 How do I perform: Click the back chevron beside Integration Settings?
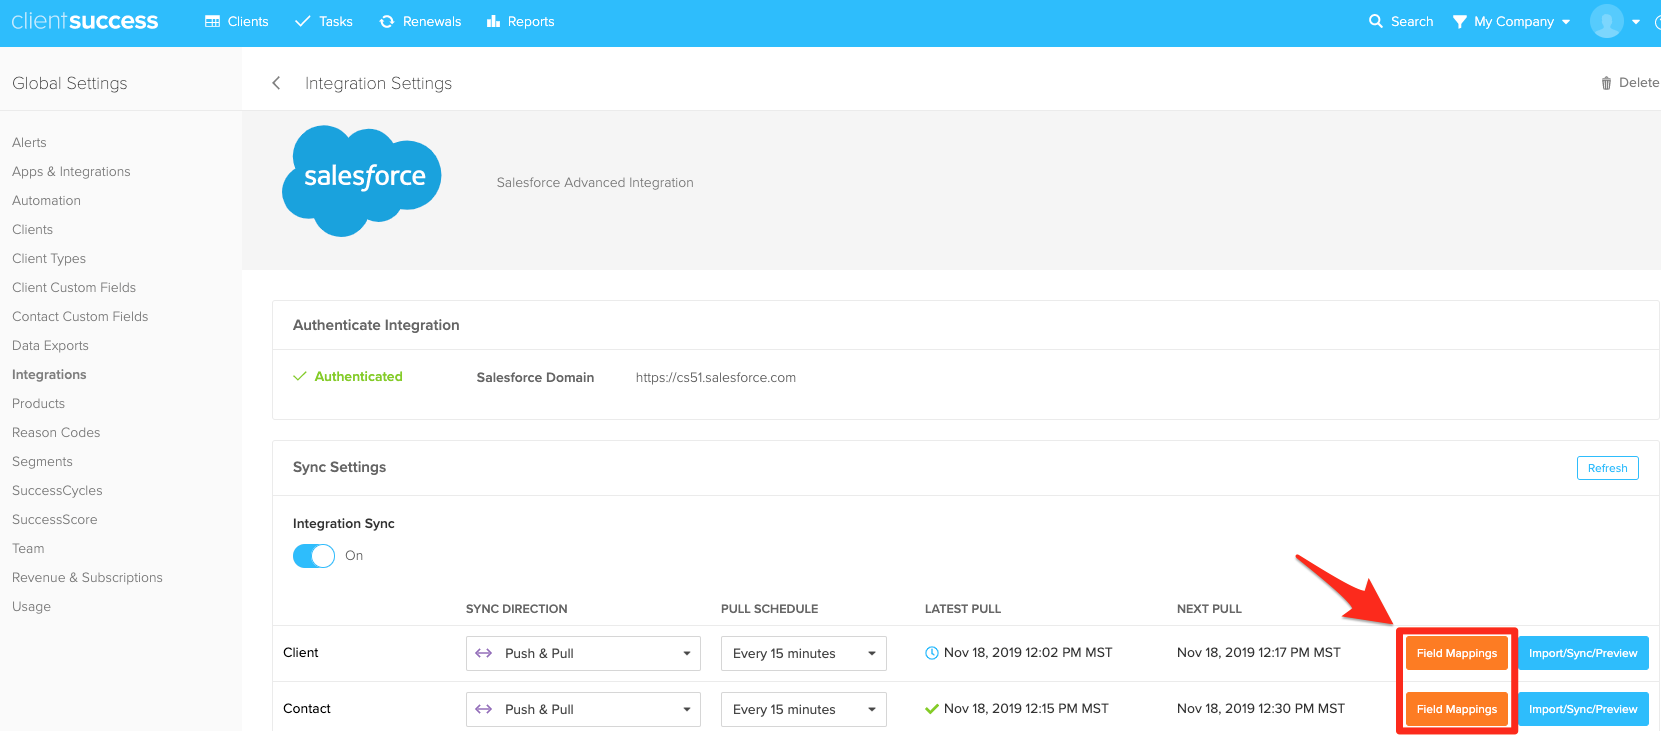276,83
